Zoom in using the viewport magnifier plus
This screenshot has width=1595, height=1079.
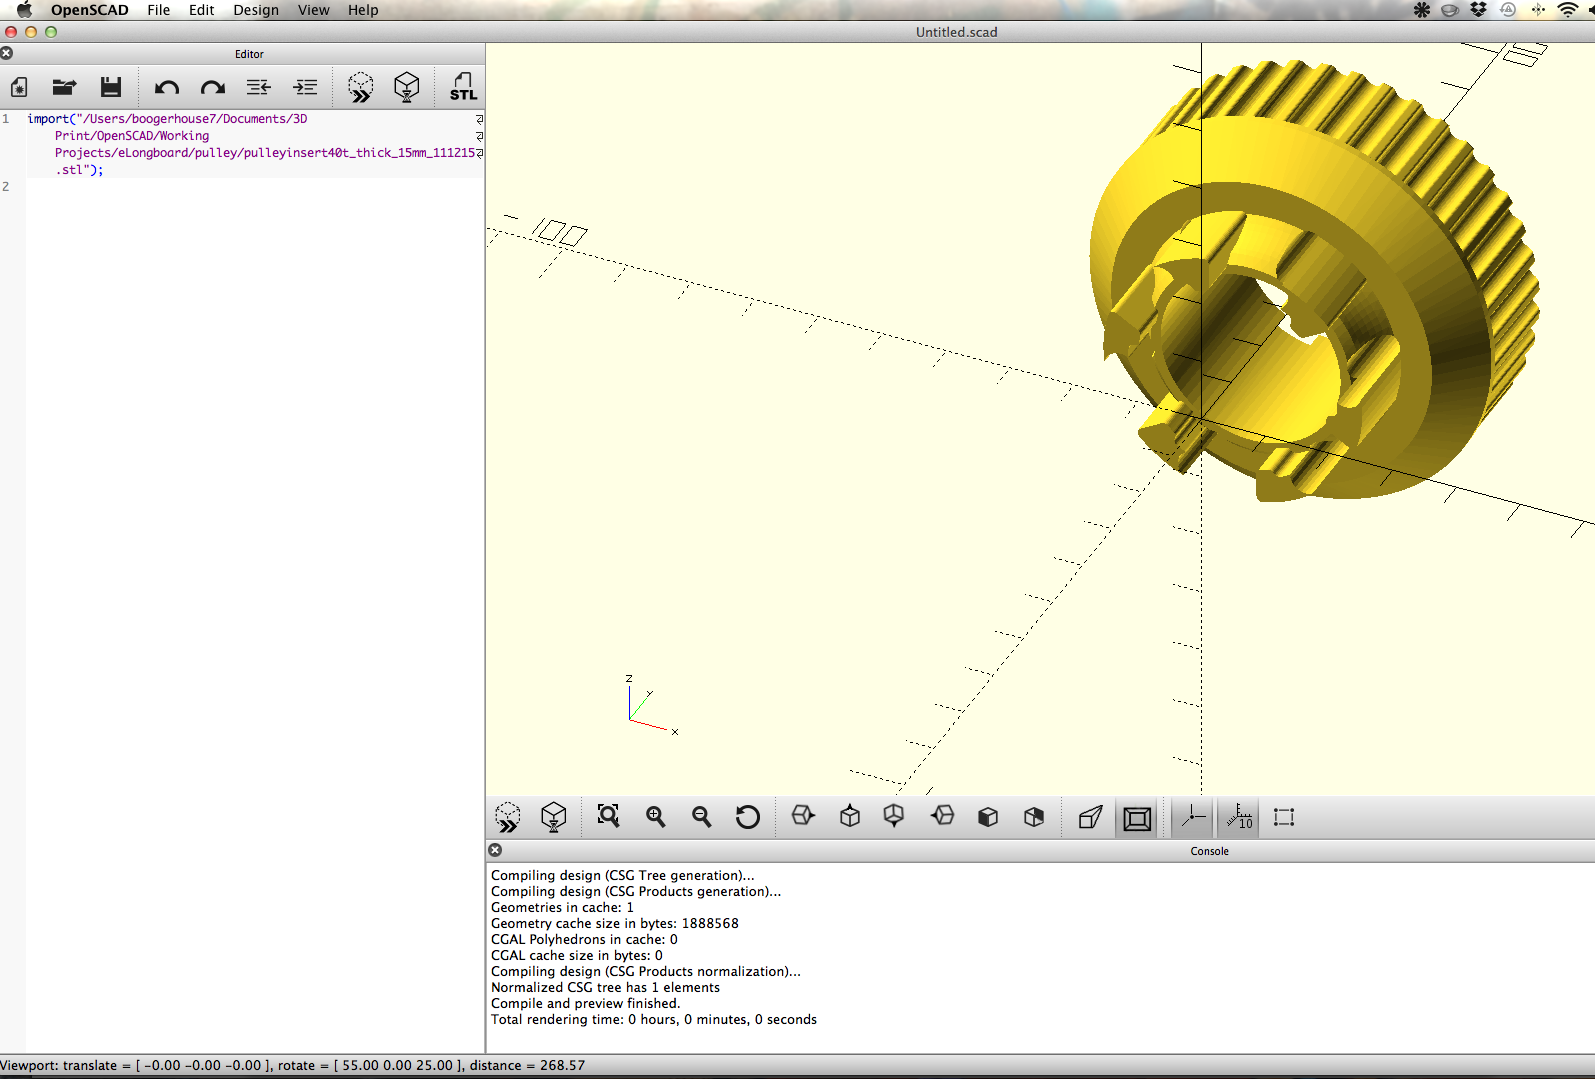655,817
